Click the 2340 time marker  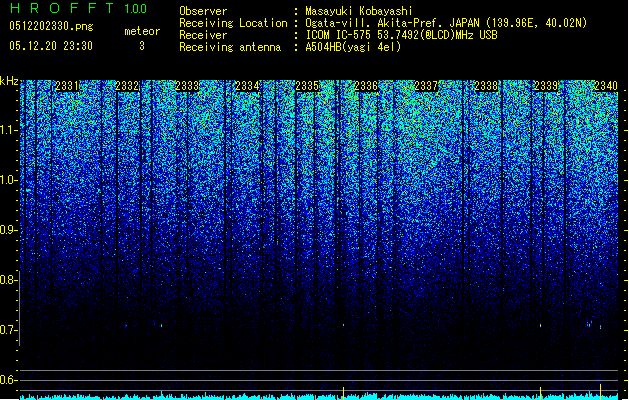[x=606, y=86]
